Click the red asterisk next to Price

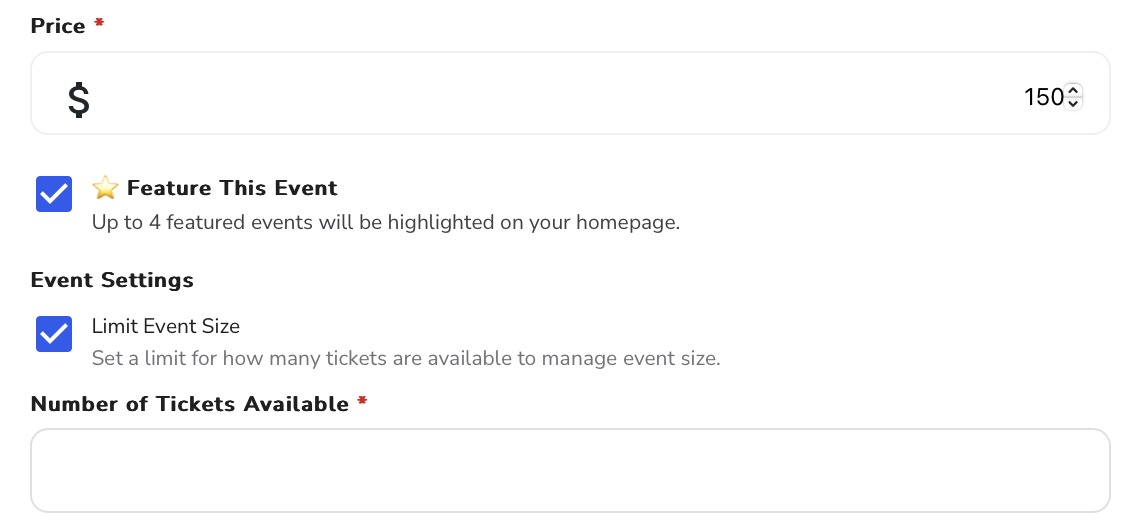100,23
